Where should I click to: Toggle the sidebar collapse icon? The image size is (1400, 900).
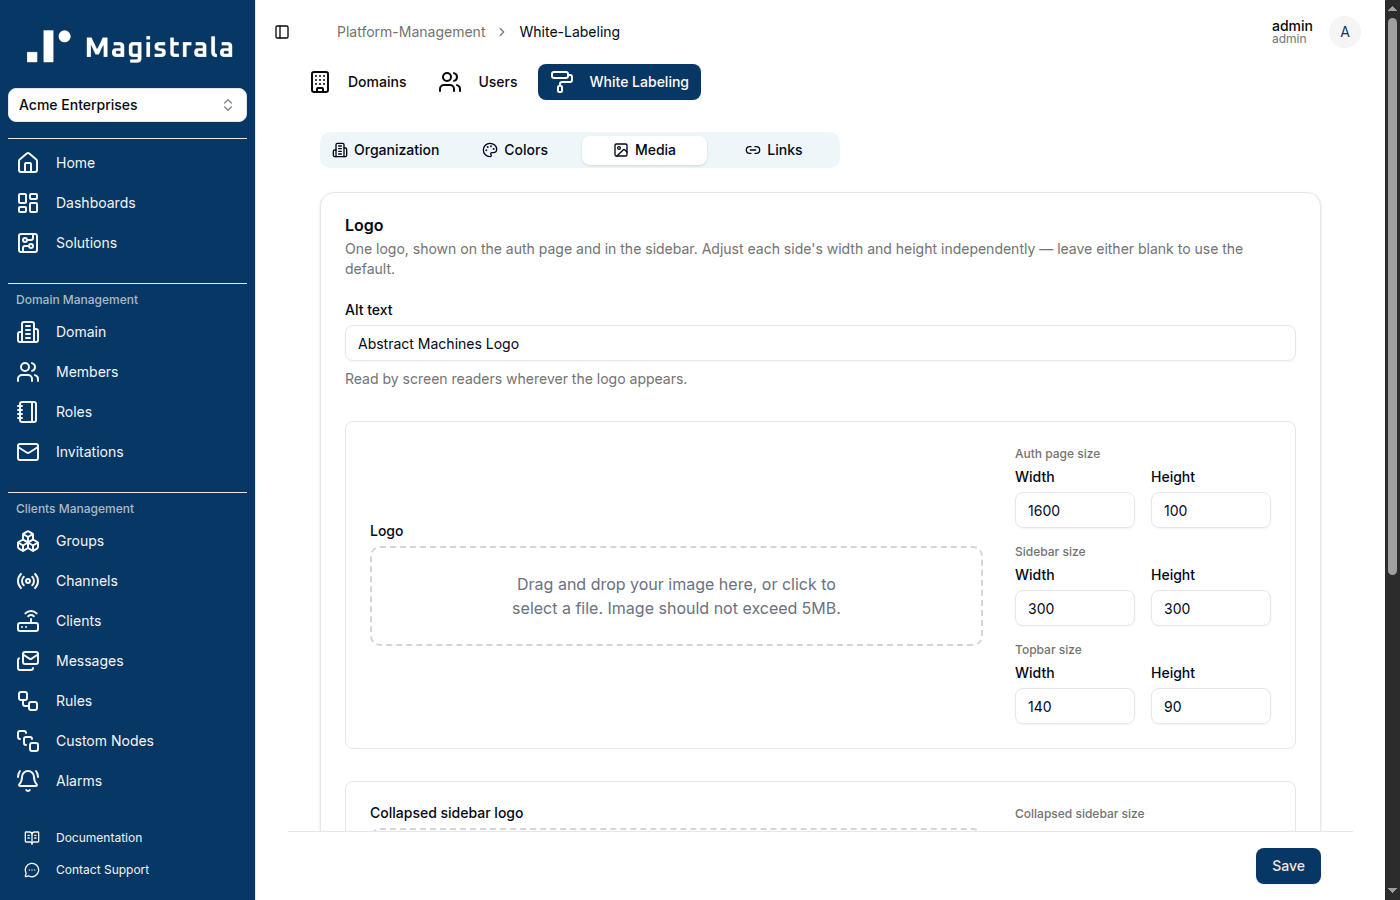tap(282, 32)
